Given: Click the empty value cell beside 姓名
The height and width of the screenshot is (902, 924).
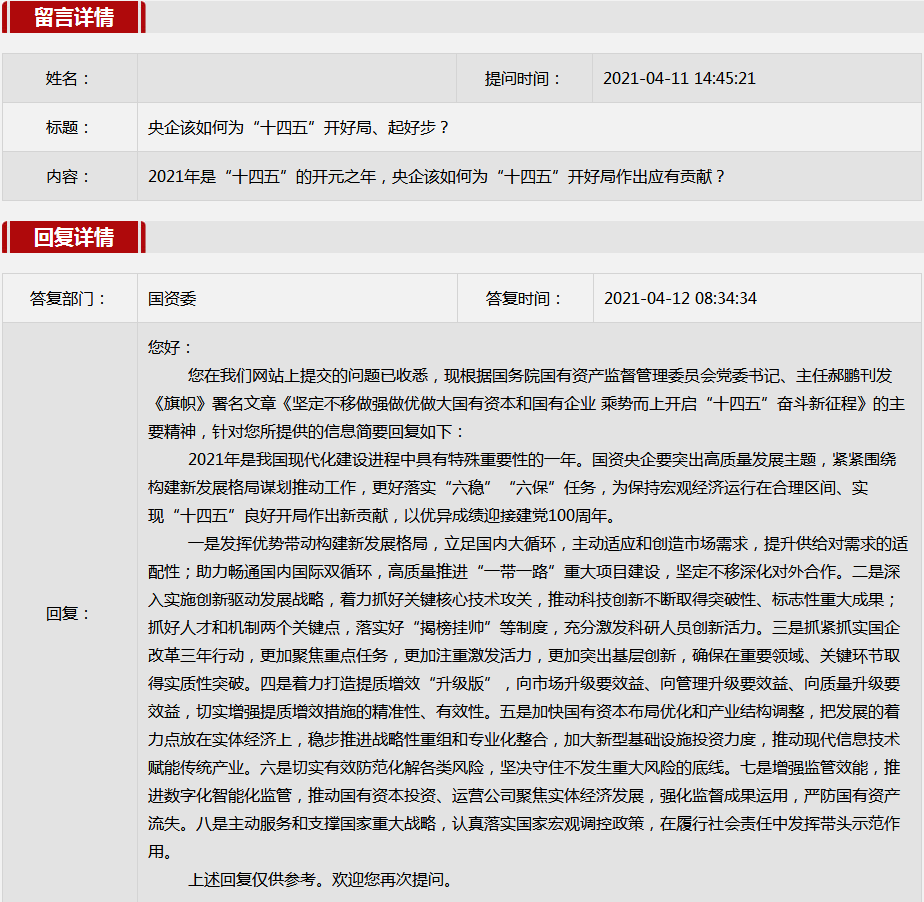Looking at the screenshot, I should pos(297,79).
